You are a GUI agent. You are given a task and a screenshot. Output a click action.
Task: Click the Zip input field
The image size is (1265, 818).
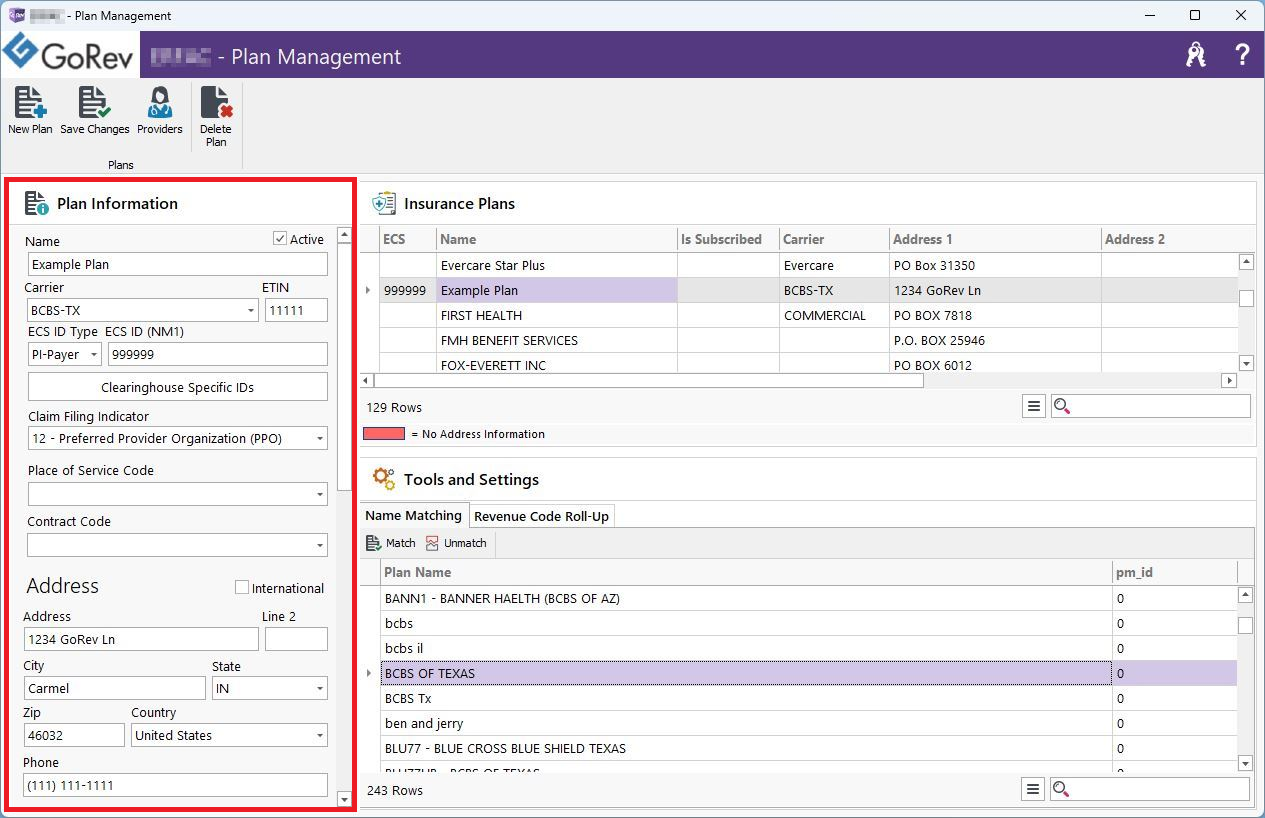tap(75, 735)
